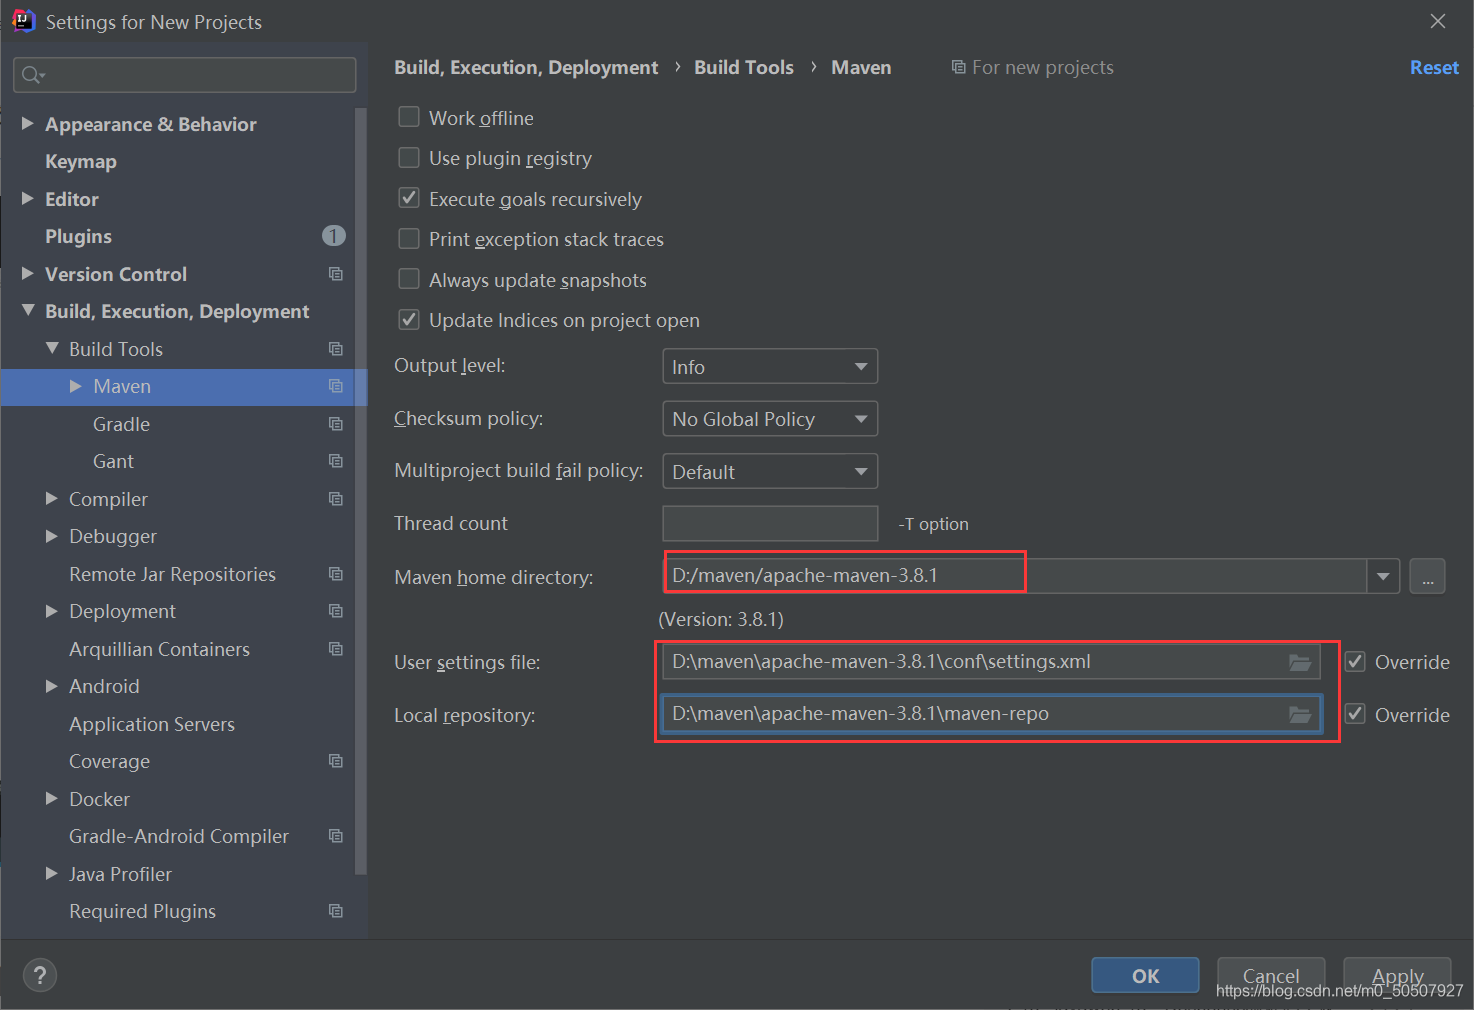This screenshot has width=1474, height=1010.
Task: Expand the Editor tree node
Action: coord(28,198)
